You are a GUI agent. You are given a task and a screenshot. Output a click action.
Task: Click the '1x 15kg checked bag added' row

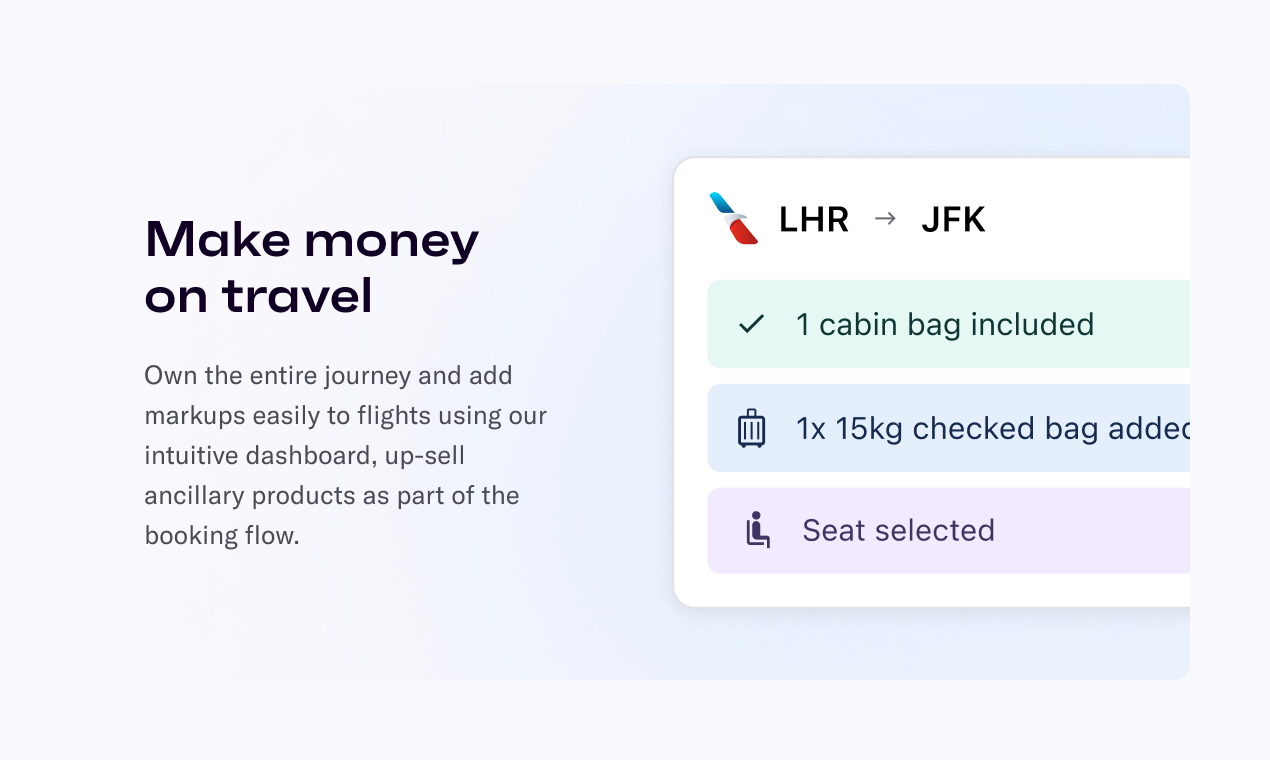(948, 428)
